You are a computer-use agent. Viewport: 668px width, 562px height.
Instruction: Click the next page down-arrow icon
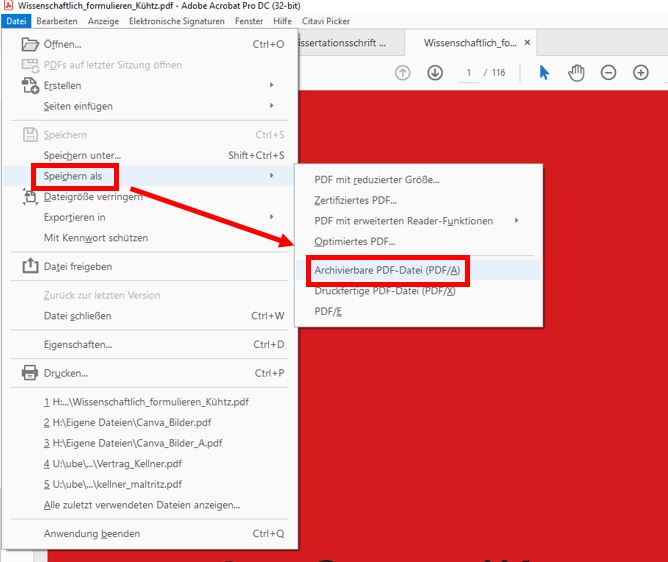click(435, 73)
